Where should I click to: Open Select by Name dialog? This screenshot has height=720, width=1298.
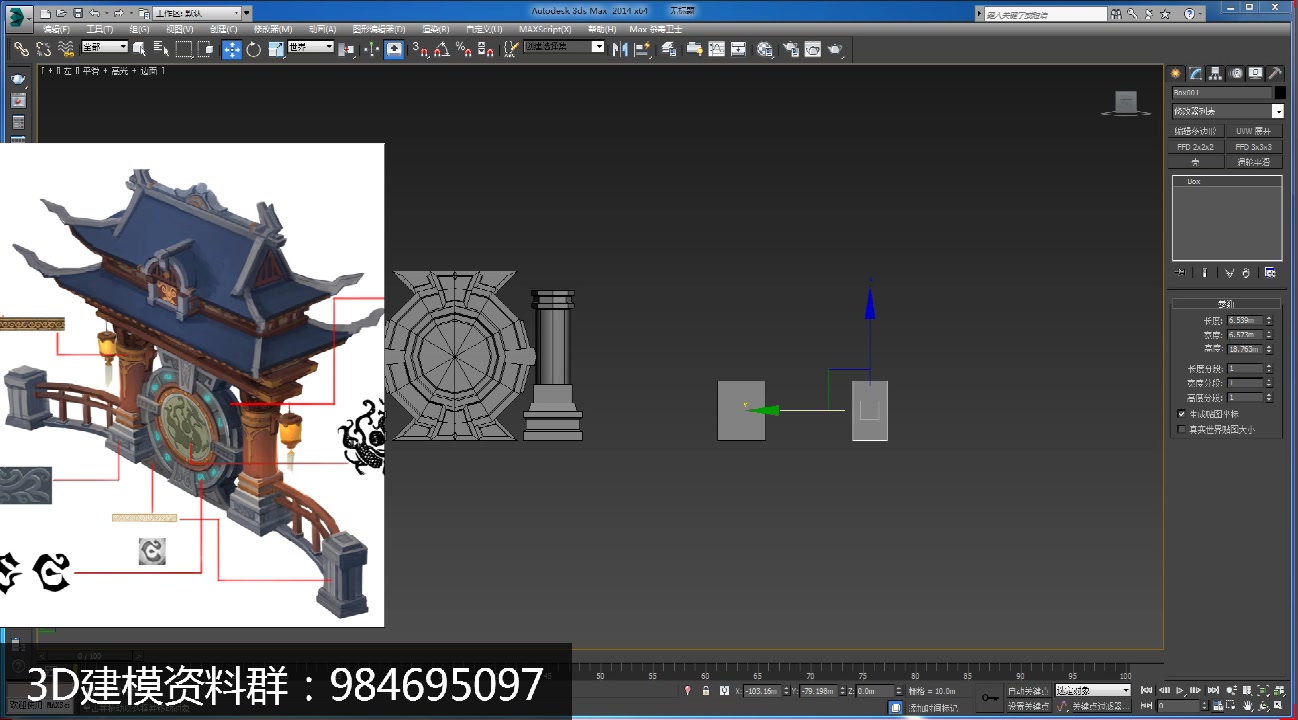coord(161,48)
